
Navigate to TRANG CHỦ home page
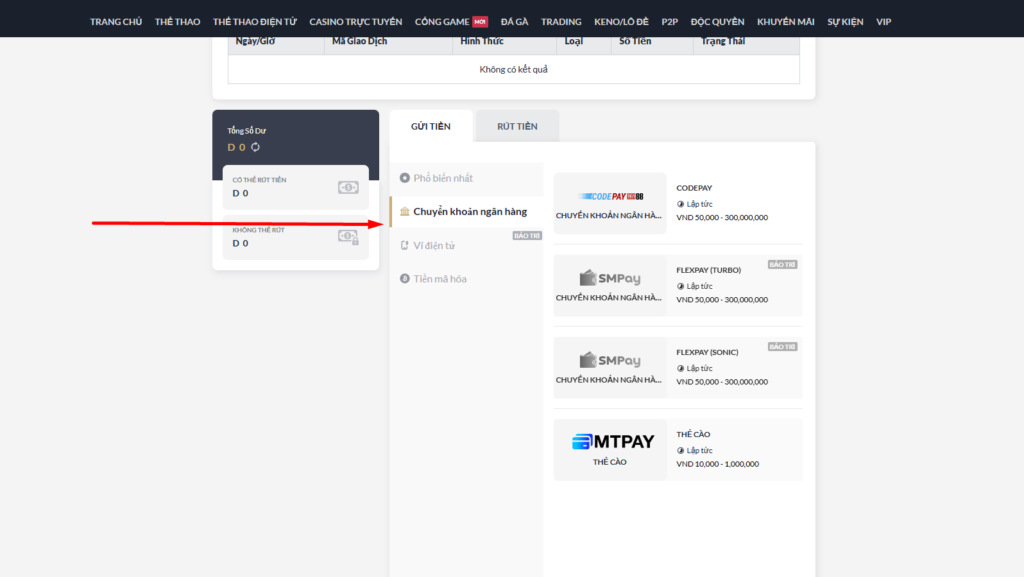(x=116, y=21)
